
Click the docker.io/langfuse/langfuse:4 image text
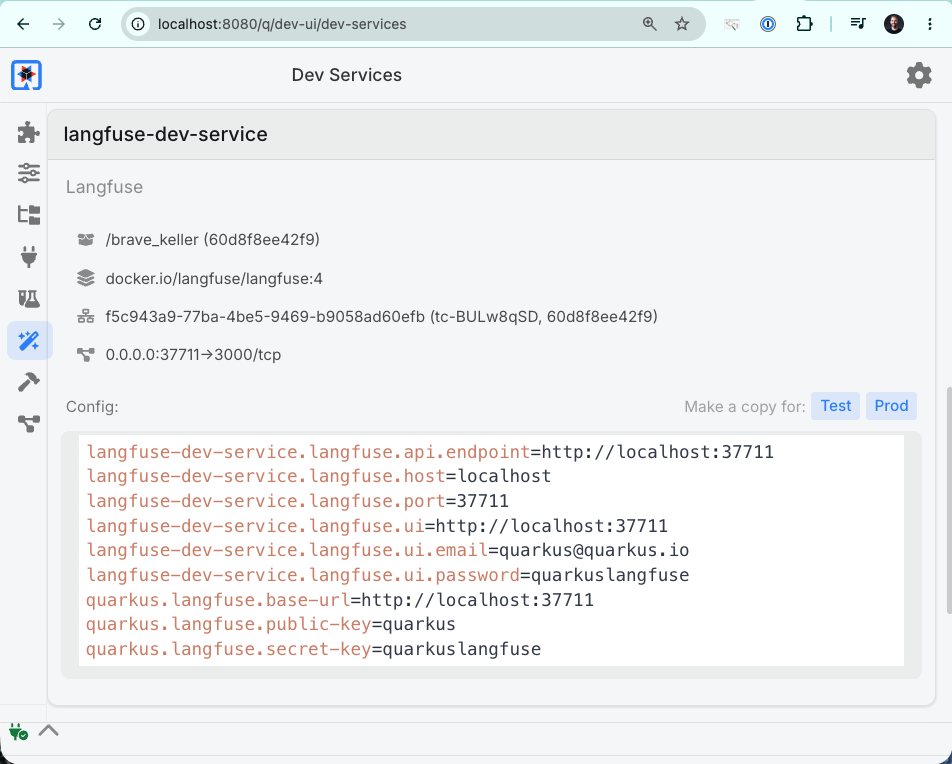[214, 279]
